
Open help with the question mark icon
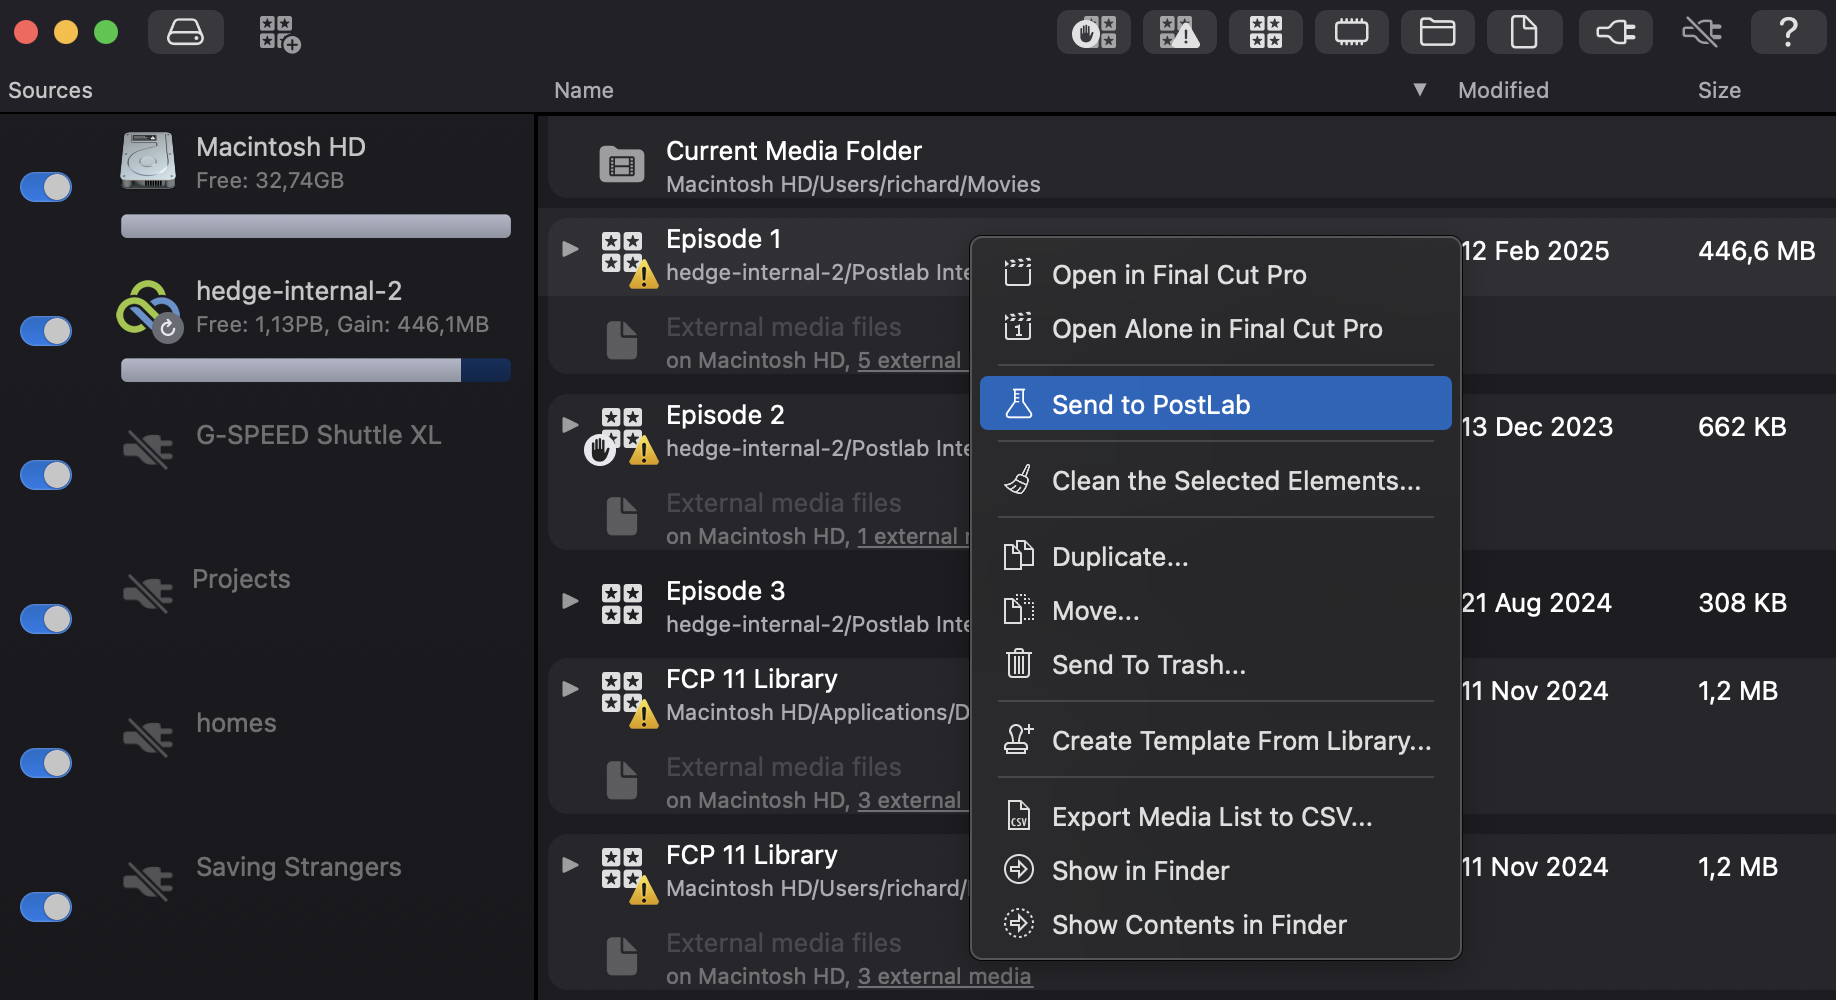[x=1788, y=32]
